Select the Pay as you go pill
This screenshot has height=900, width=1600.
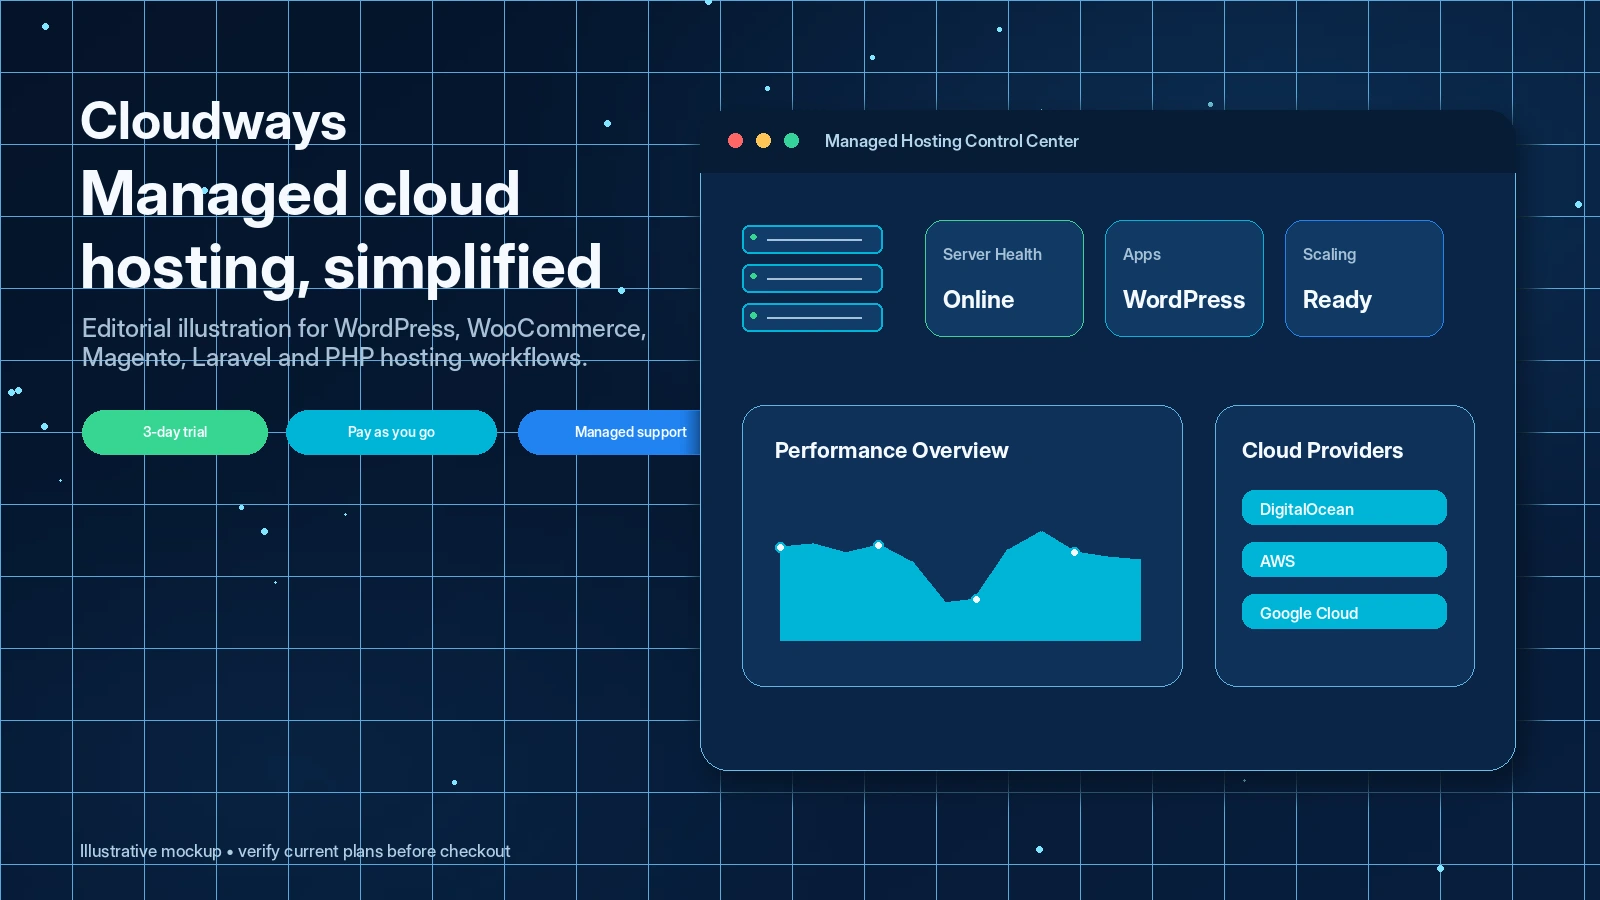(391, 432)
